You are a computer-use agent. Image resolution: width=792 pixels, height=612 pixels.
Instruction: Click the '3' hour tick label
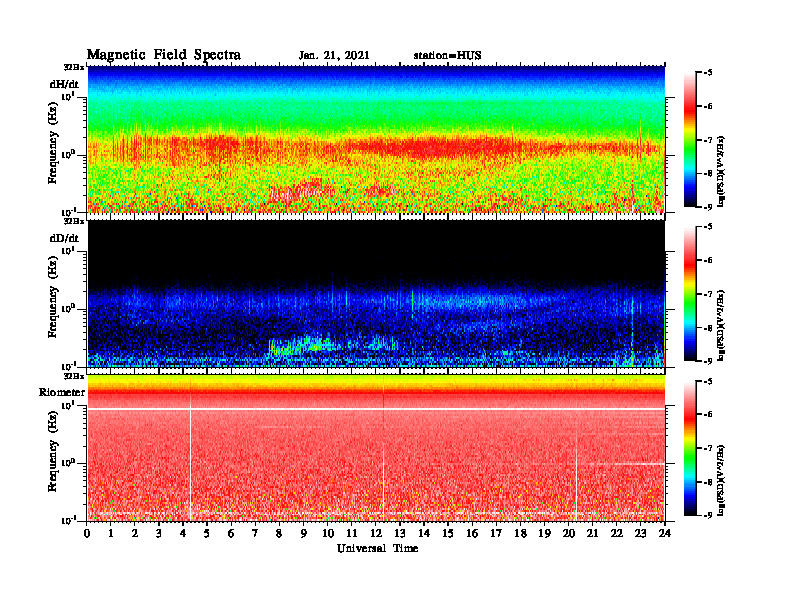159,534
